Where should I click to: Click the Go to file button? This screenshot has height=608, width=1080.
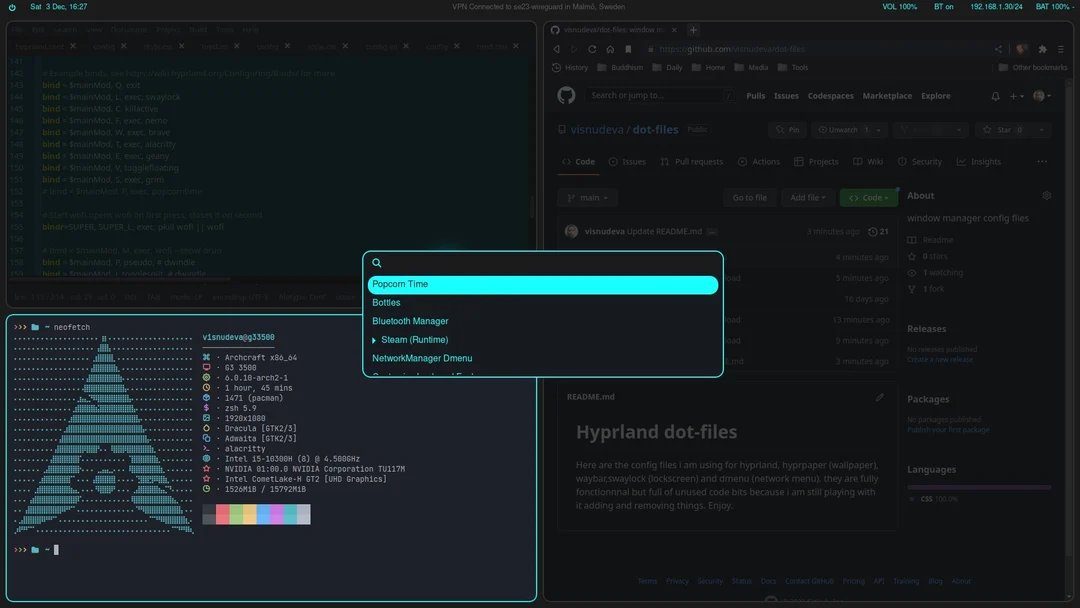coord(749,197)
